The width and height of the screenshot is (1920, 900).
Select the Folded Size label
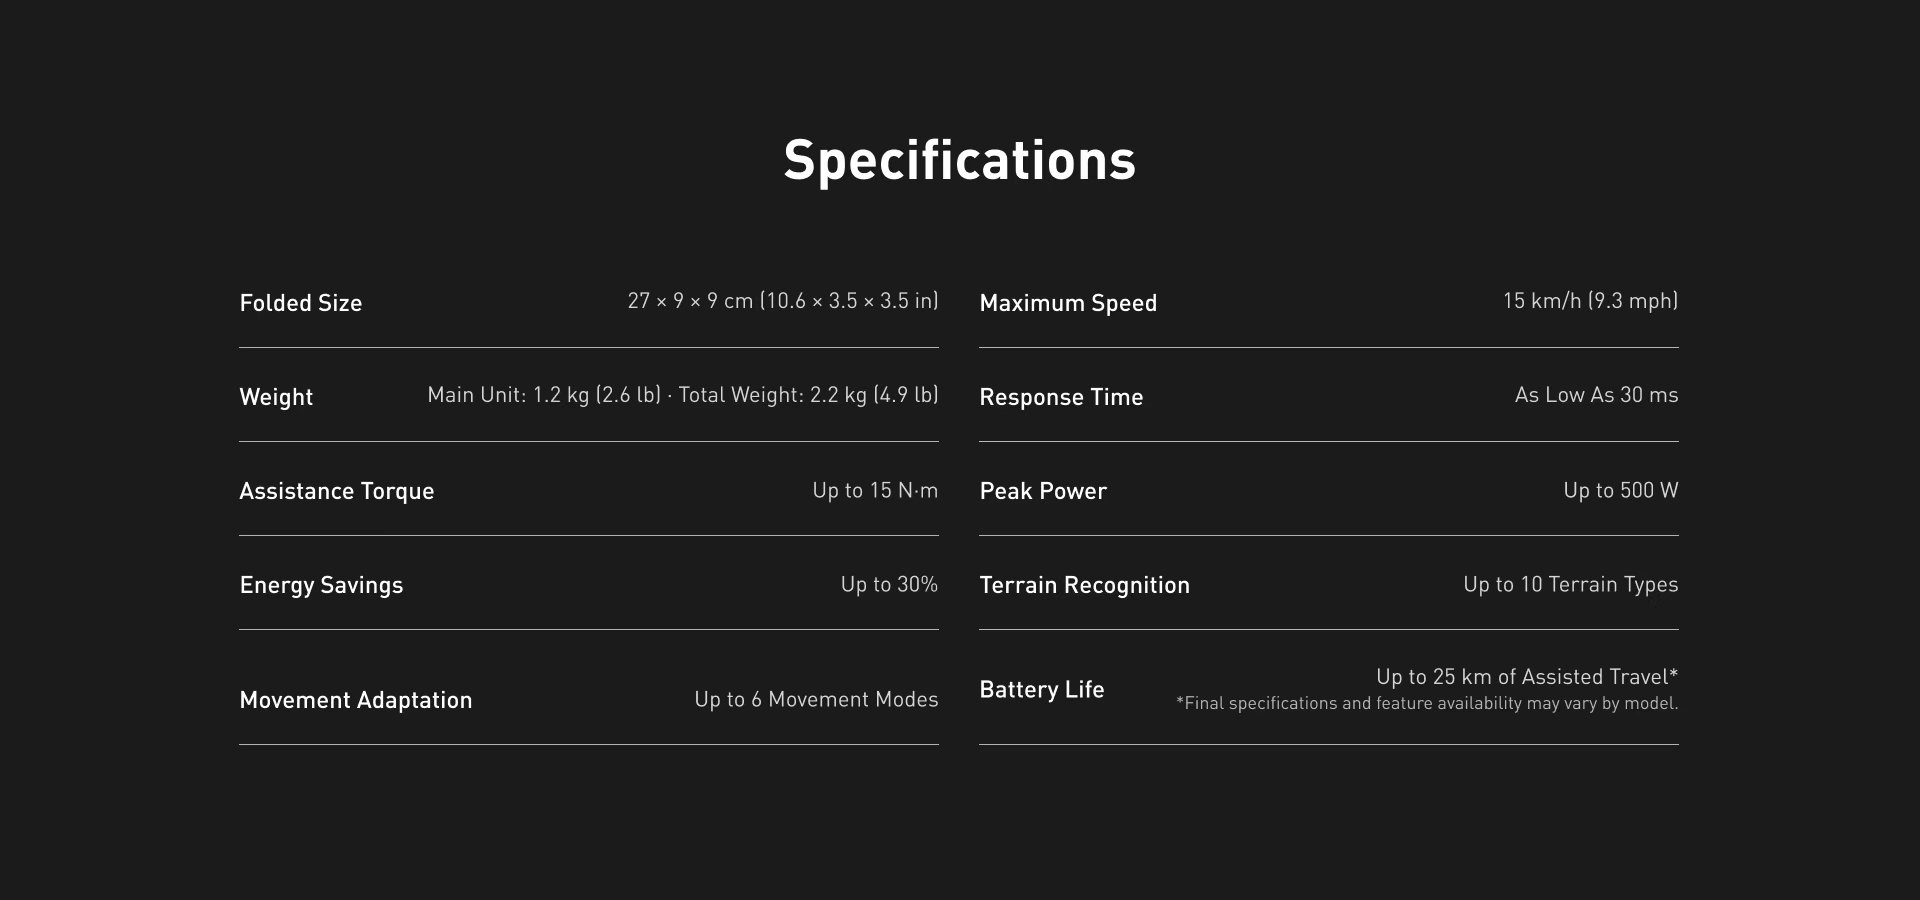pyautogui.click(x=301, y=303)
